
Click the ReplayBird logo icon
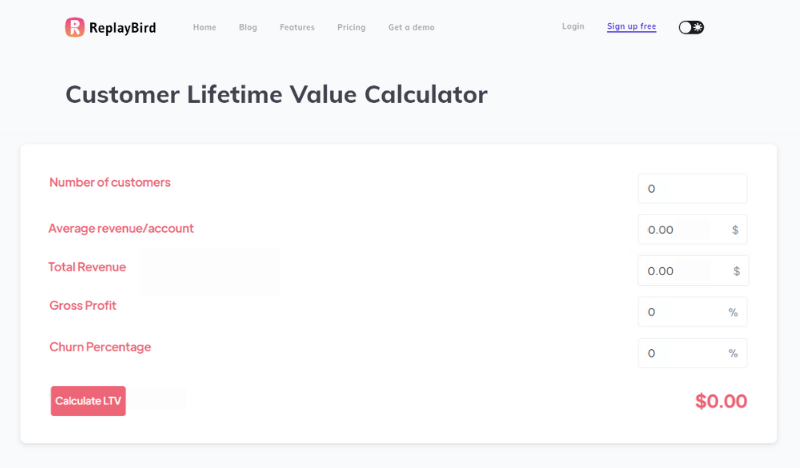74,27
